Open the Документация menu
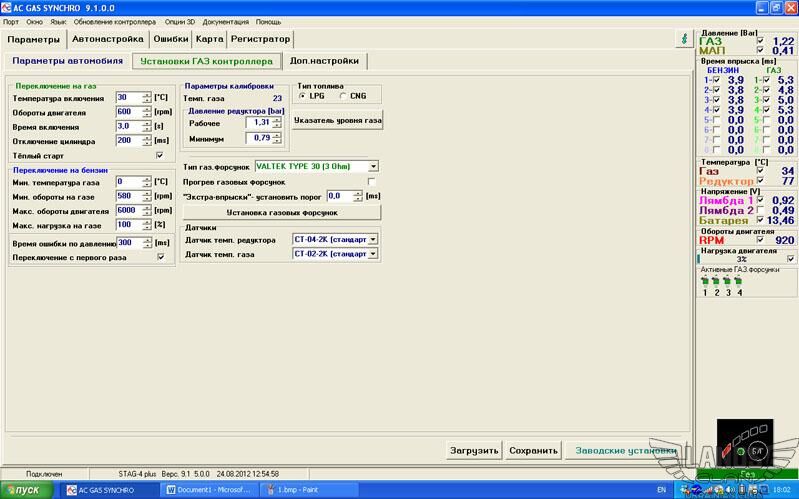799x499 pixels. [x=225, y=20]
